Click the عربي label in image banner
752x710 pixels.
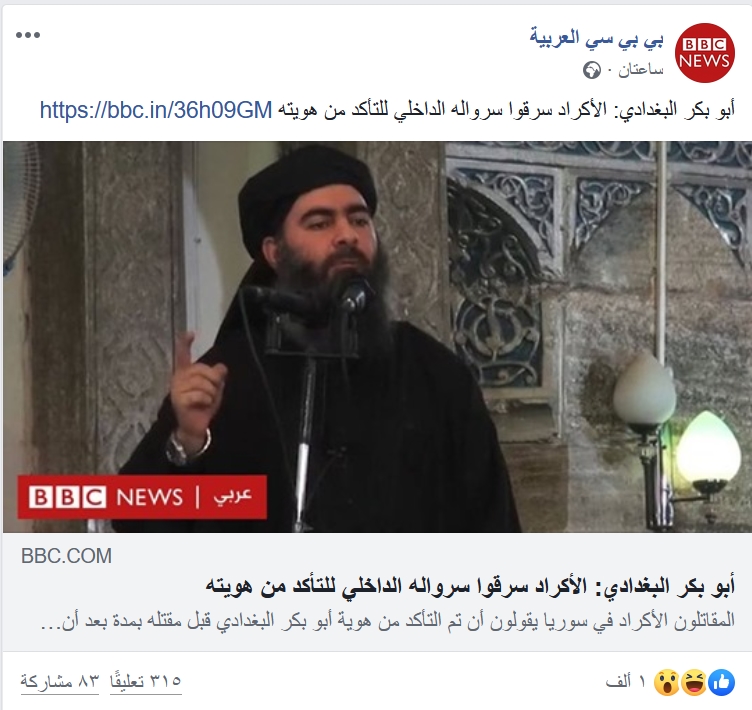(x=233, y=497)
